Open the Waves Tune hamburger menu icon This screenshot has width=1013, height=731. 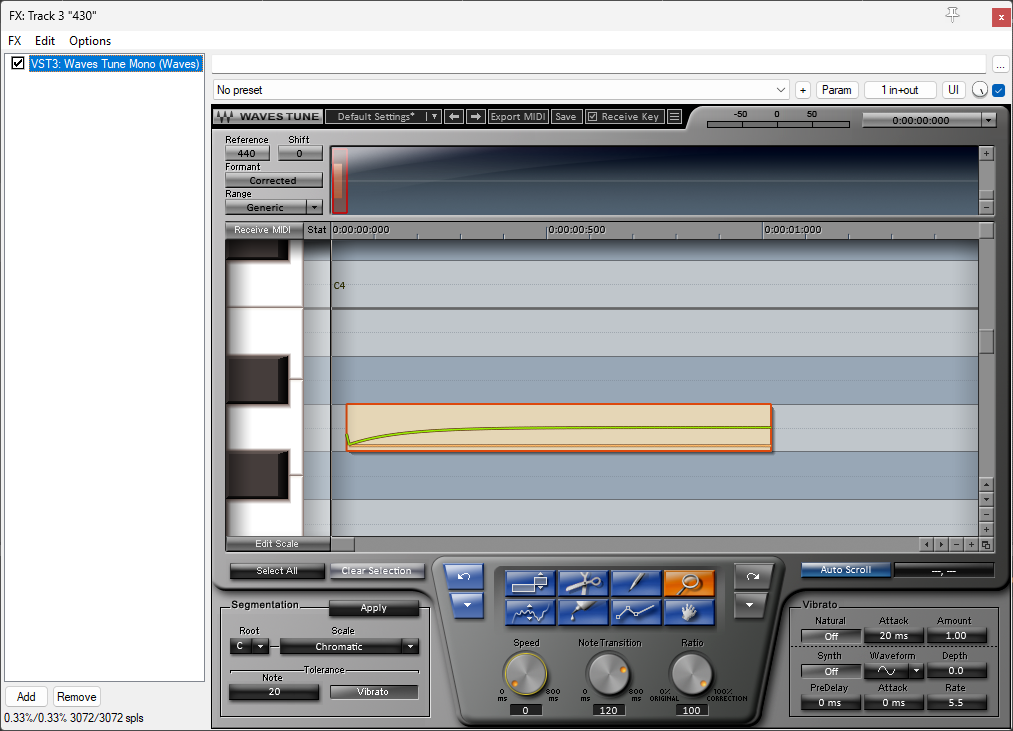674,116
